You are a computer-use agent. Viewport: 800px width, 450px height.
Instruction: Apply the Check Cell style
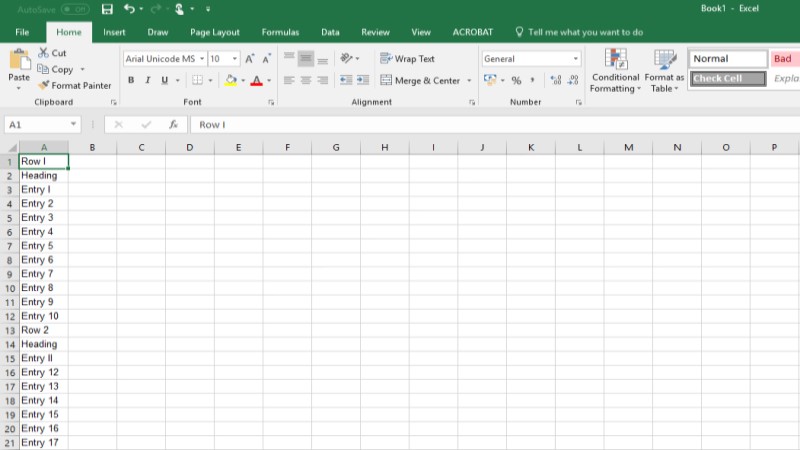[x=728, y=79]
